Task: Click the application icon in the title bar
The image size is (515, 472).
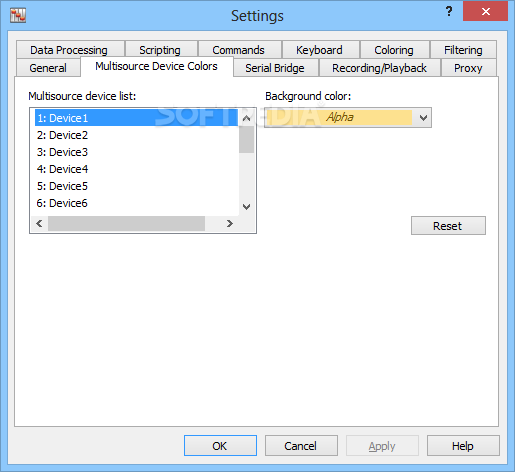Action: point(18,15)
